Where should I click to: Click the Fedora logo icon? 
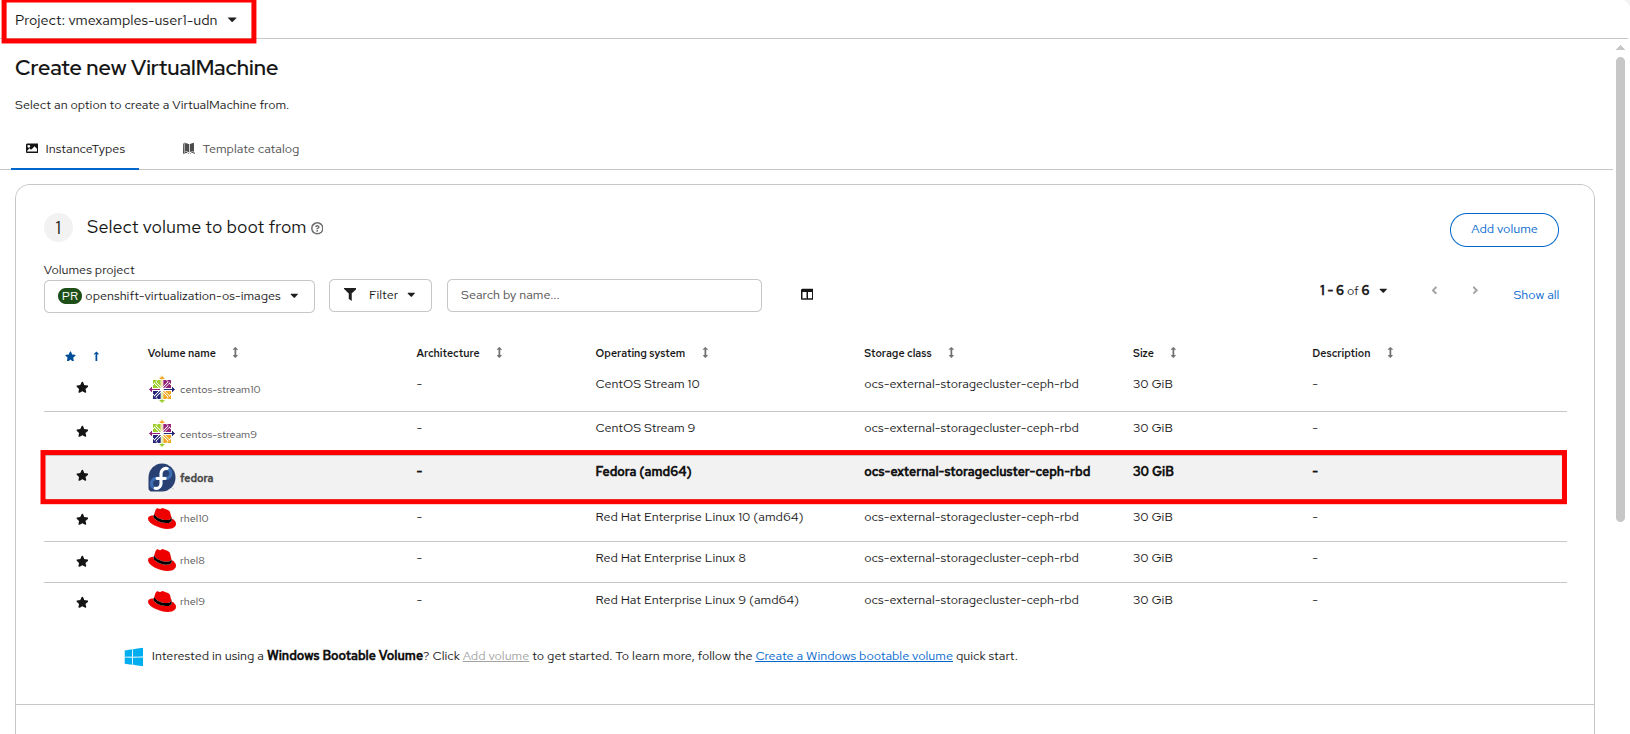(161, 477)
